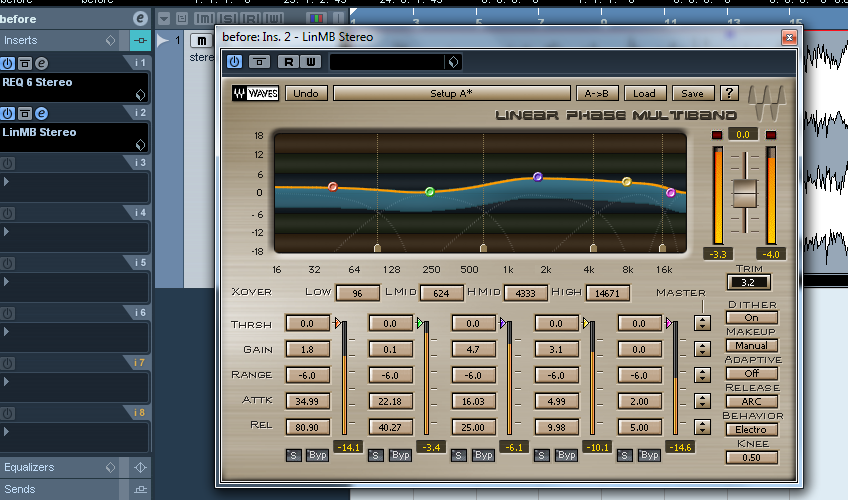The width and height of the screenshot is (848, 500).
Task: Click the Knee value 0.50 field
Action: [752, 458]
